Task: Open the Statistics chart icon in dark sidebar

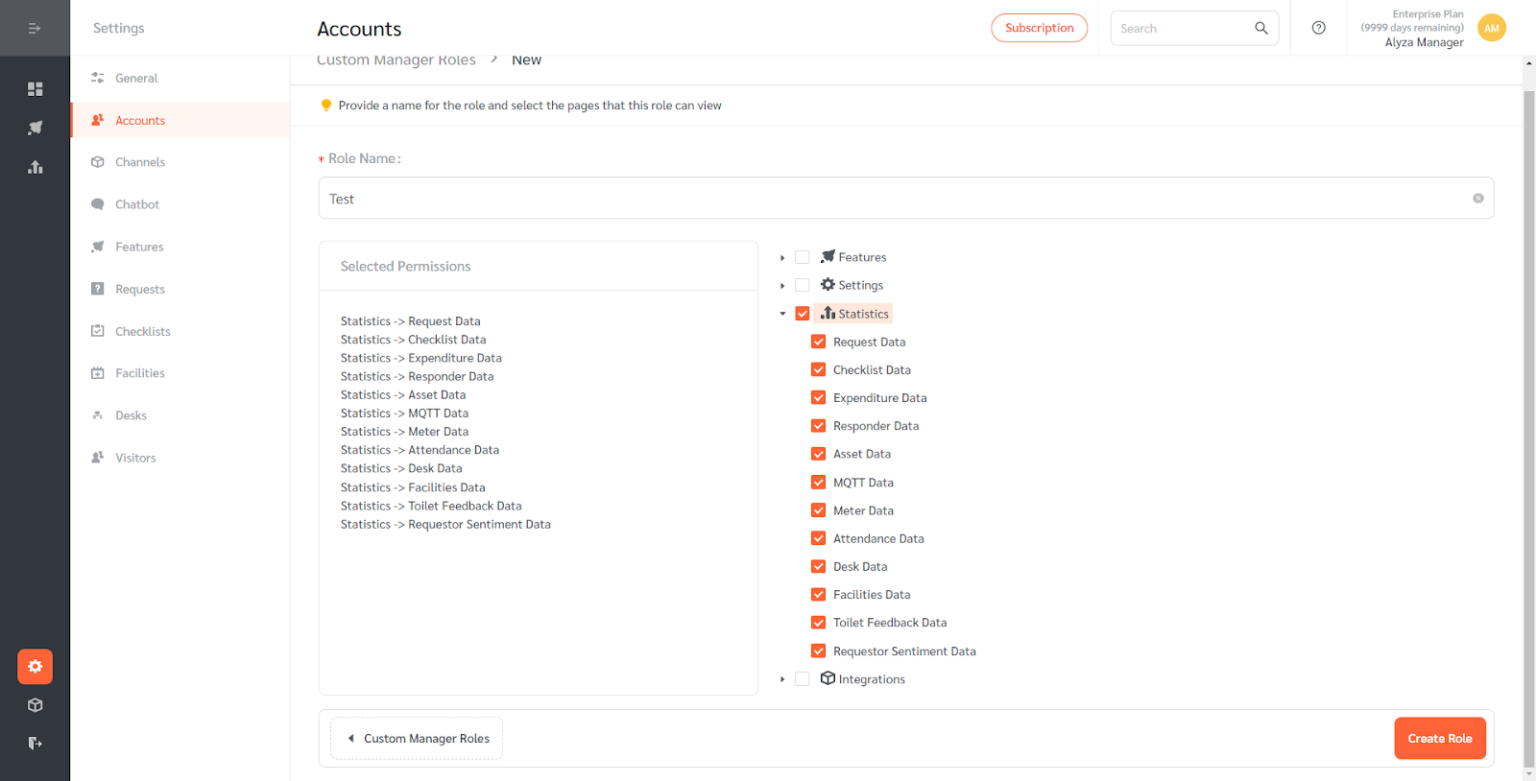Action: click(35, 167)
